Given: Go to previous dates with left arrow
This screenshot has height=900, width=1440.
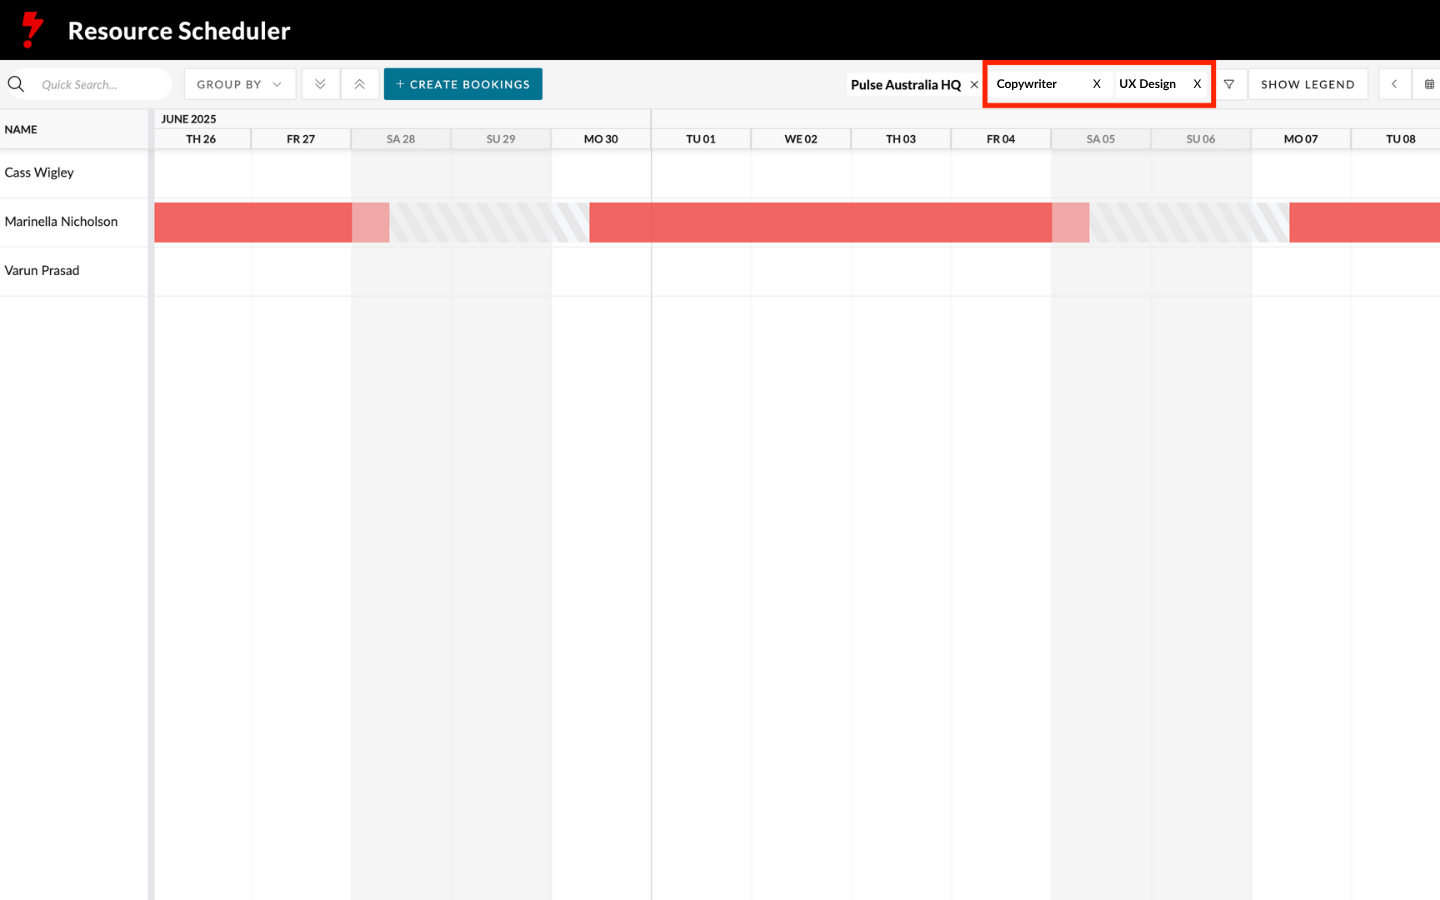Looking at the screenshot, I should [1394, 84].
